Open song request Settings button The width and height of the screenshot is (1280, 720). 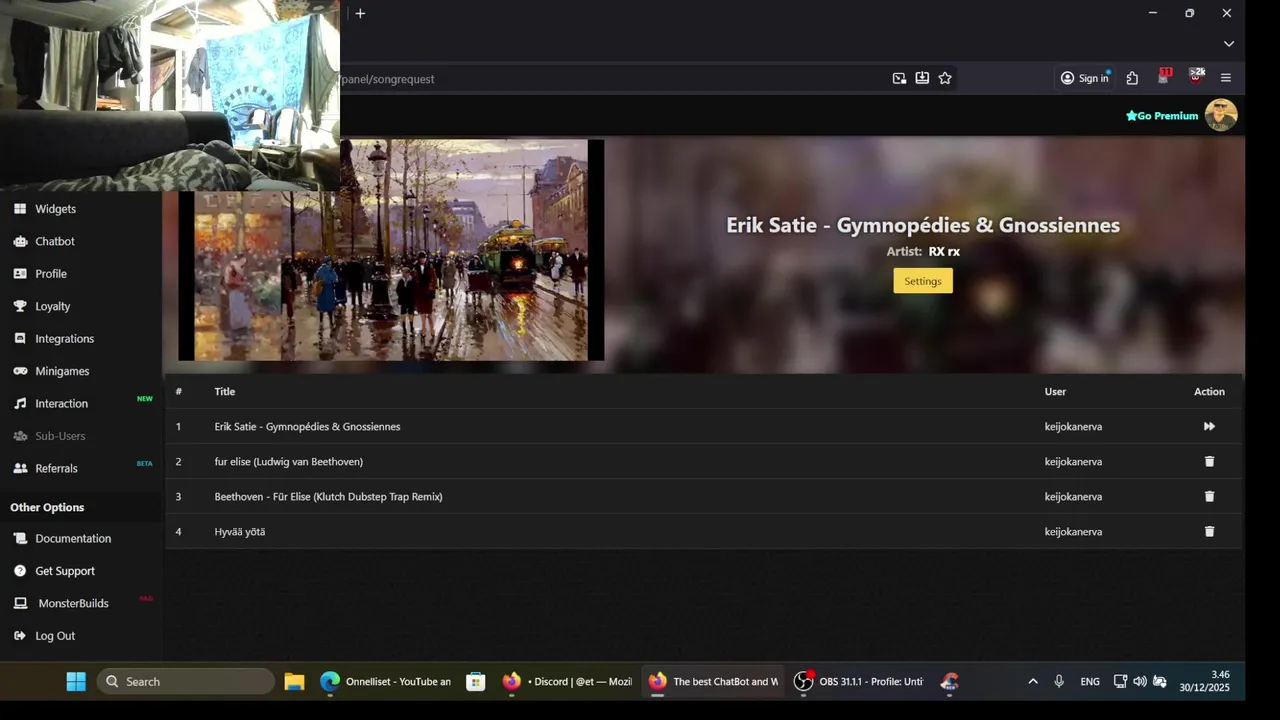[923, 281]
